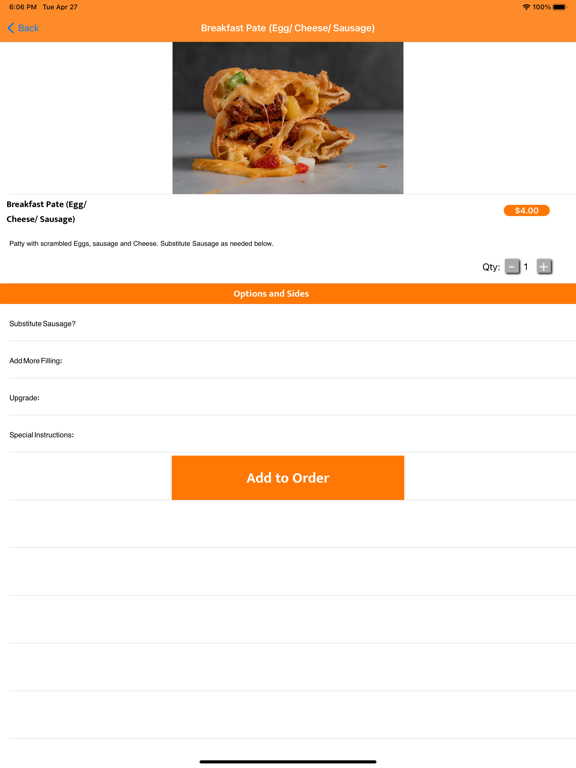576x768 pixels.
Task: Tap the home indicator bar at bottom
Action: pyautogui.click(x=288, y=762)
